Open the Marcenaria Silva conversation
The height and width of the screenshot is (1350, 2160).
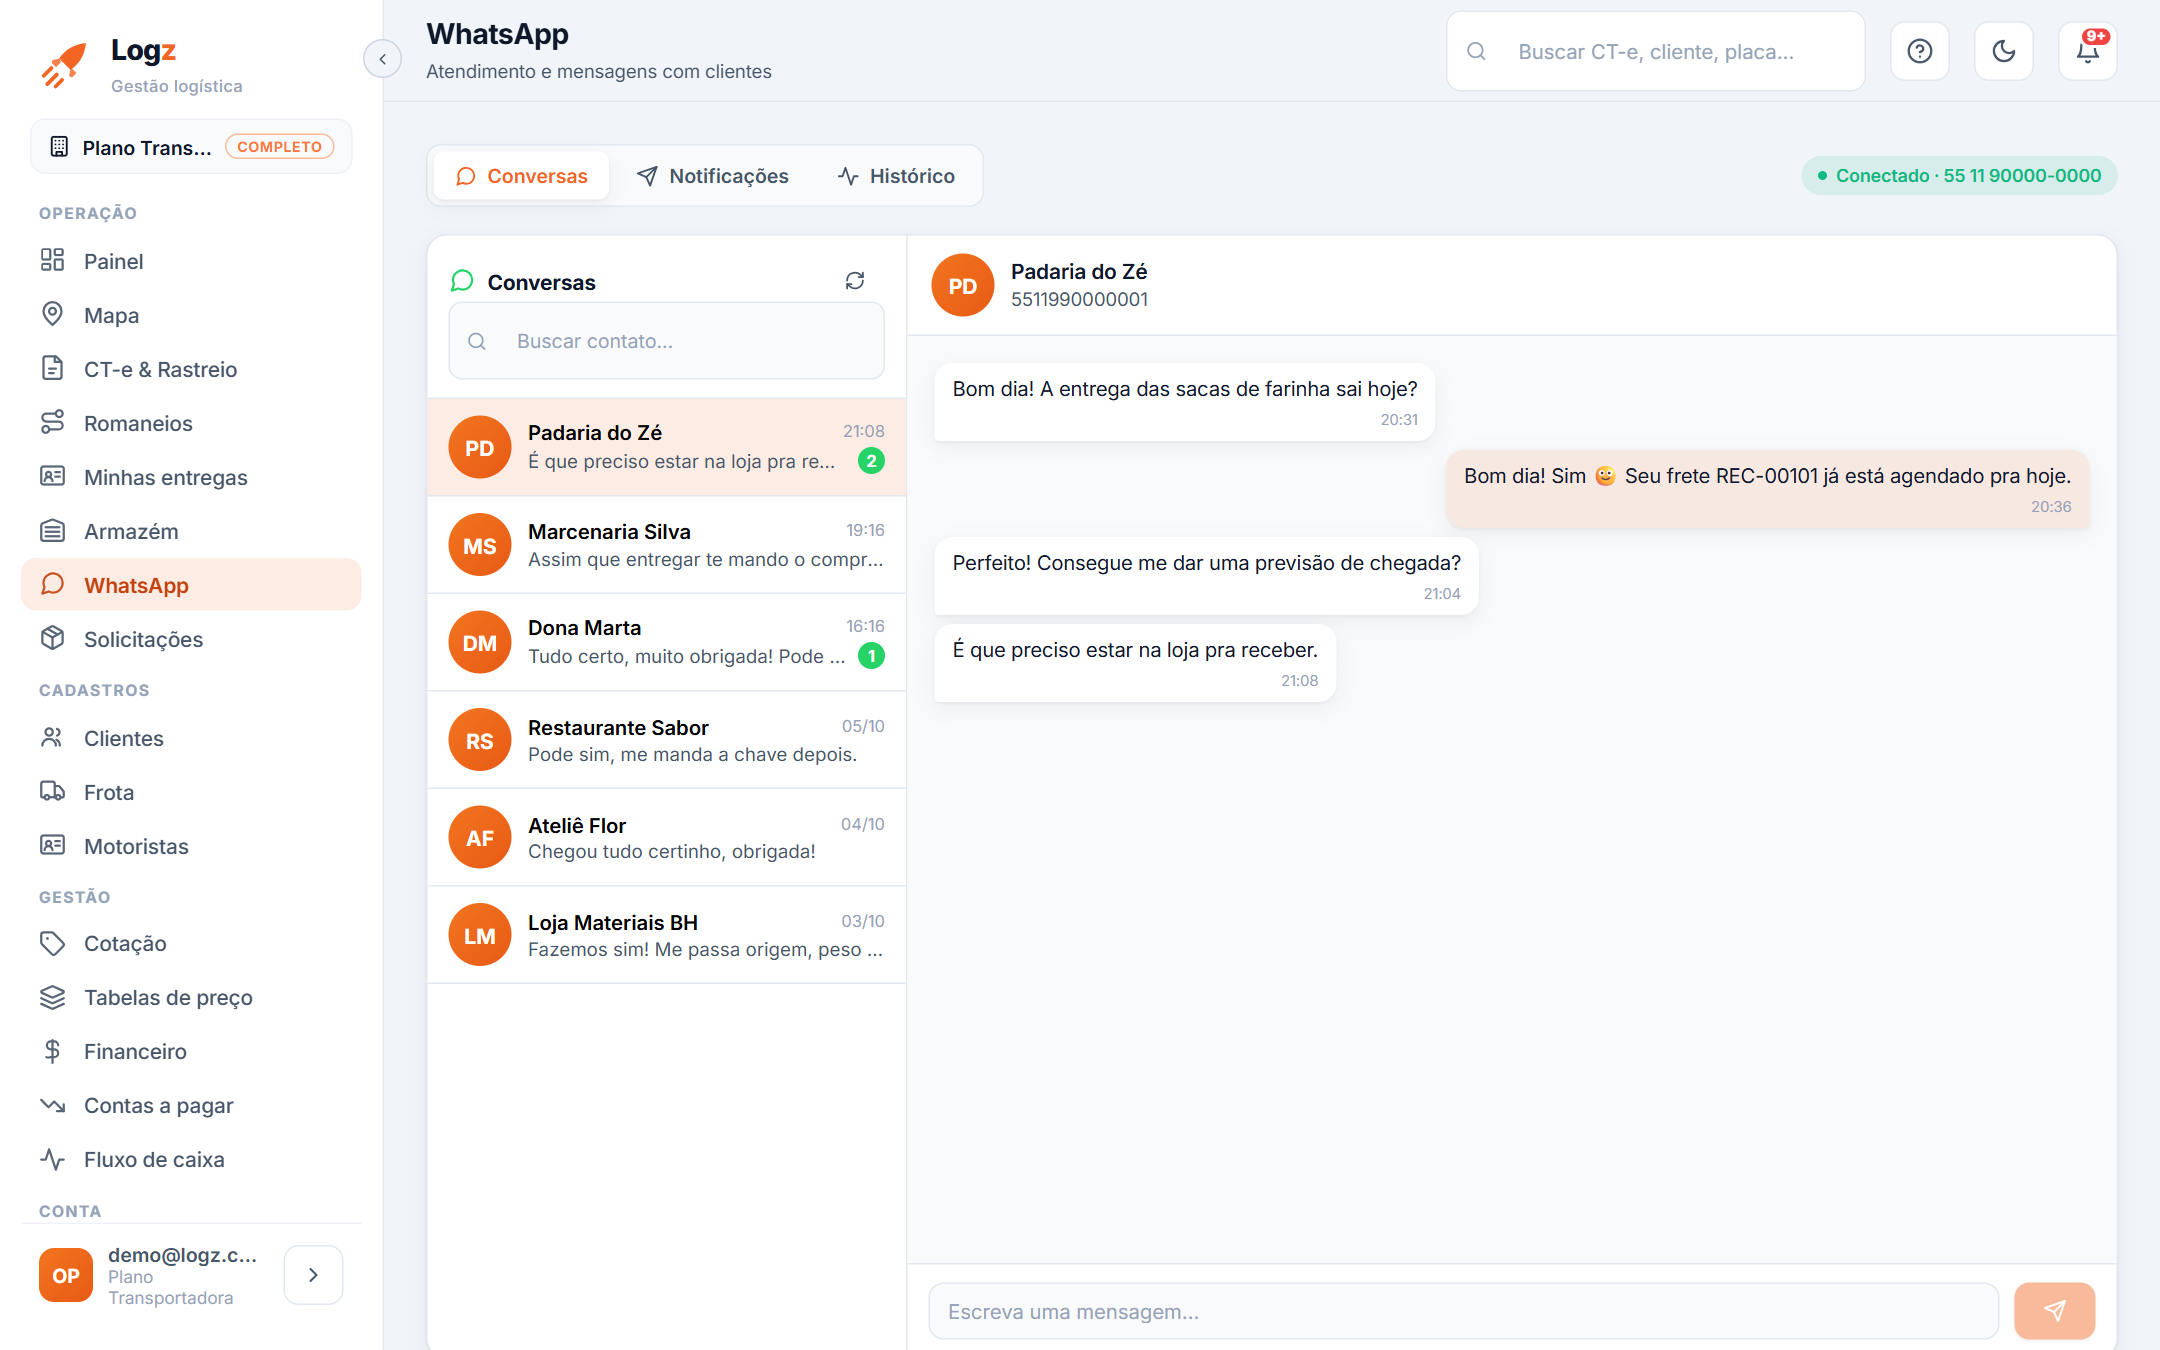coord(667,545)
